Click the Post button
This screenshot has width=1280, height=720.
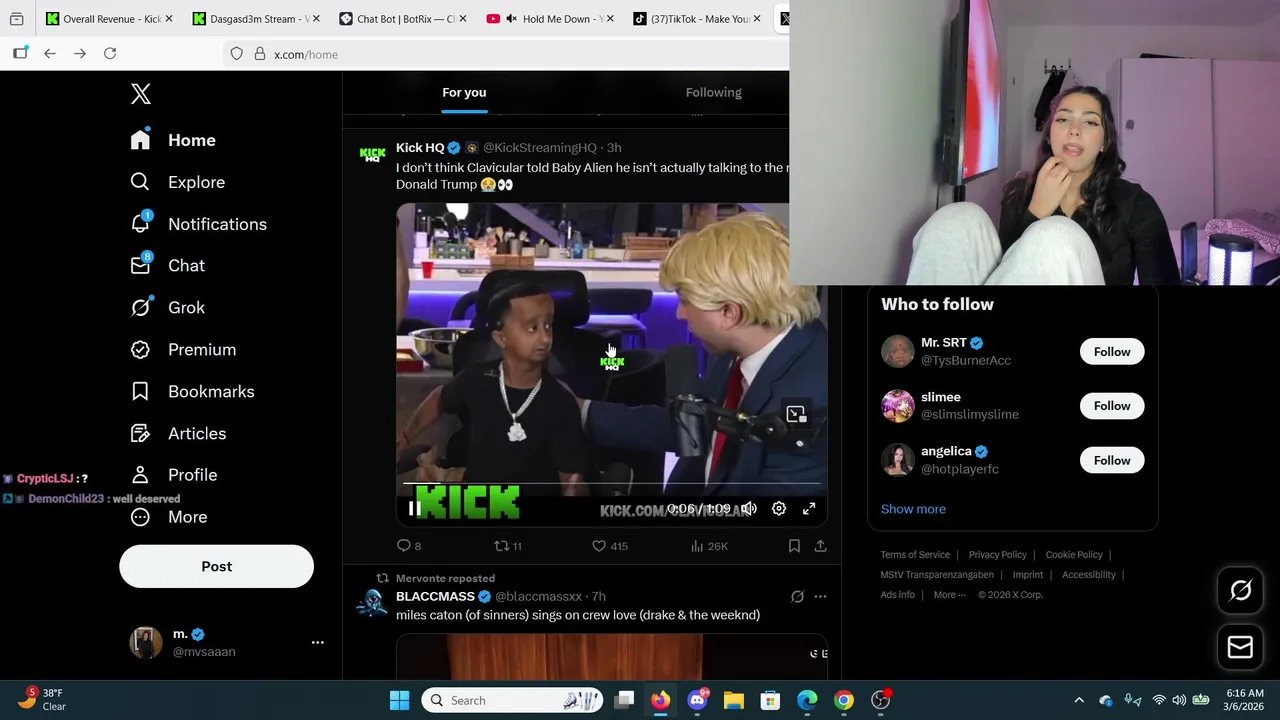(216, 567)
